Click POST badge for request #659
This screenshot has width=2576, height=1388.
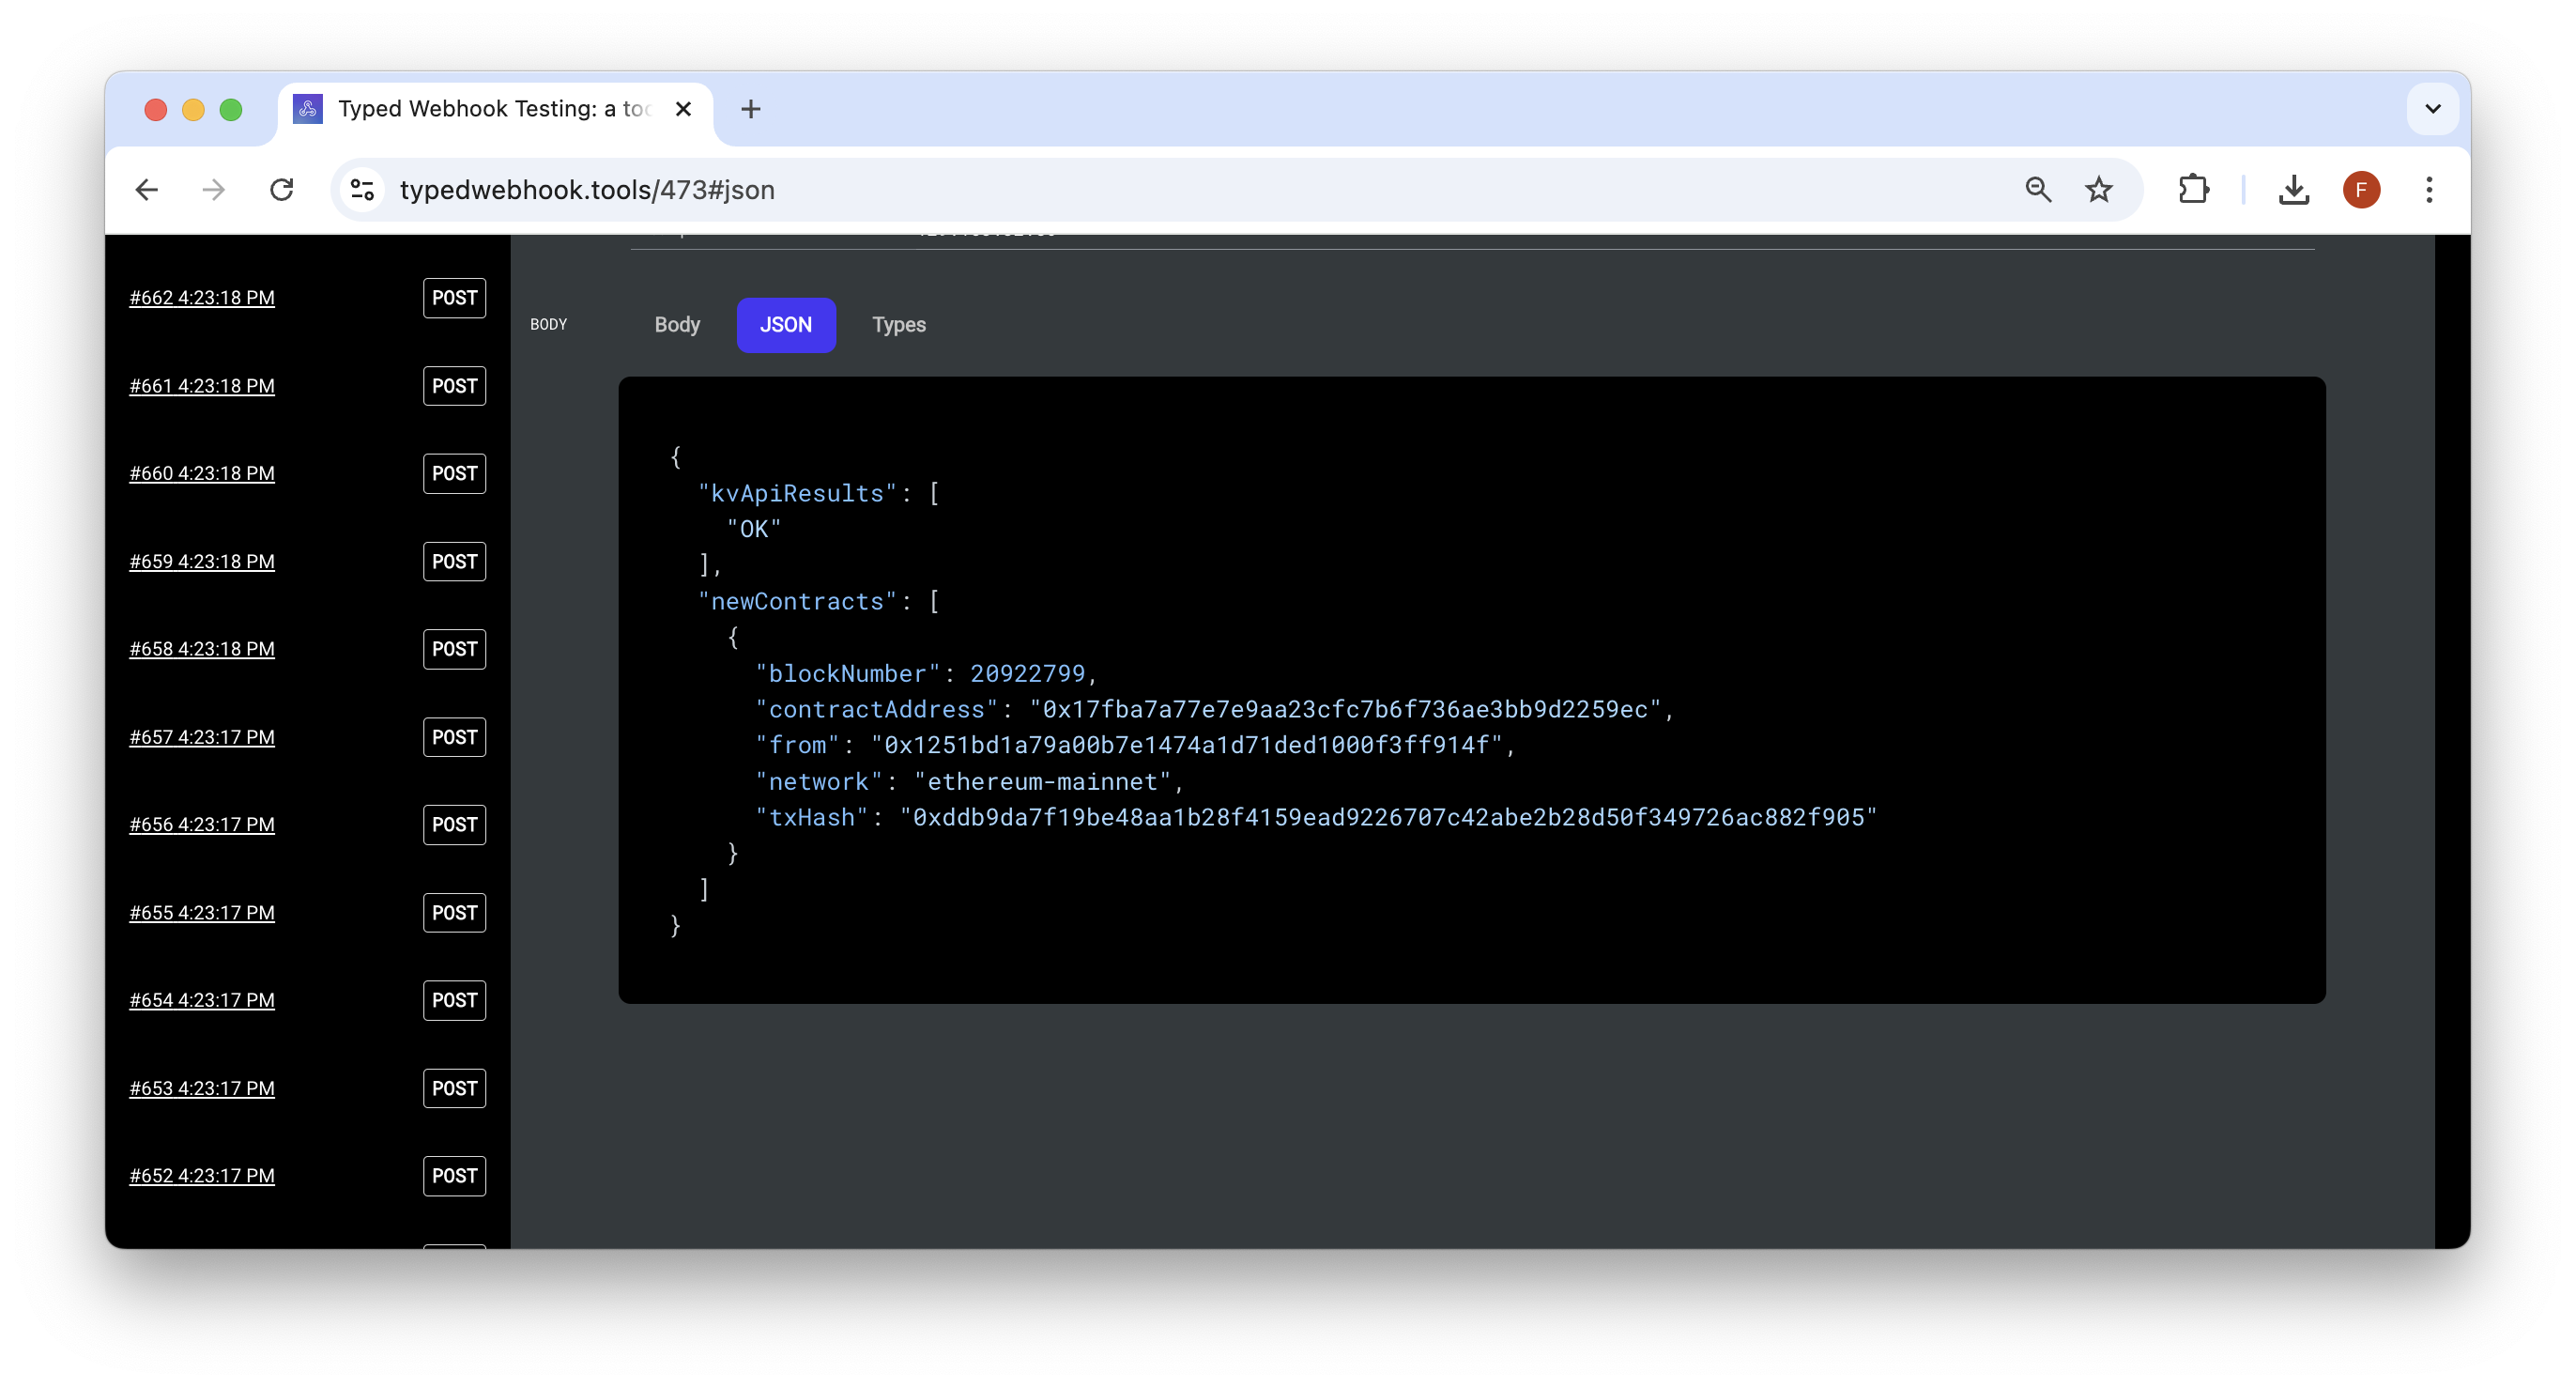[454, 561]
